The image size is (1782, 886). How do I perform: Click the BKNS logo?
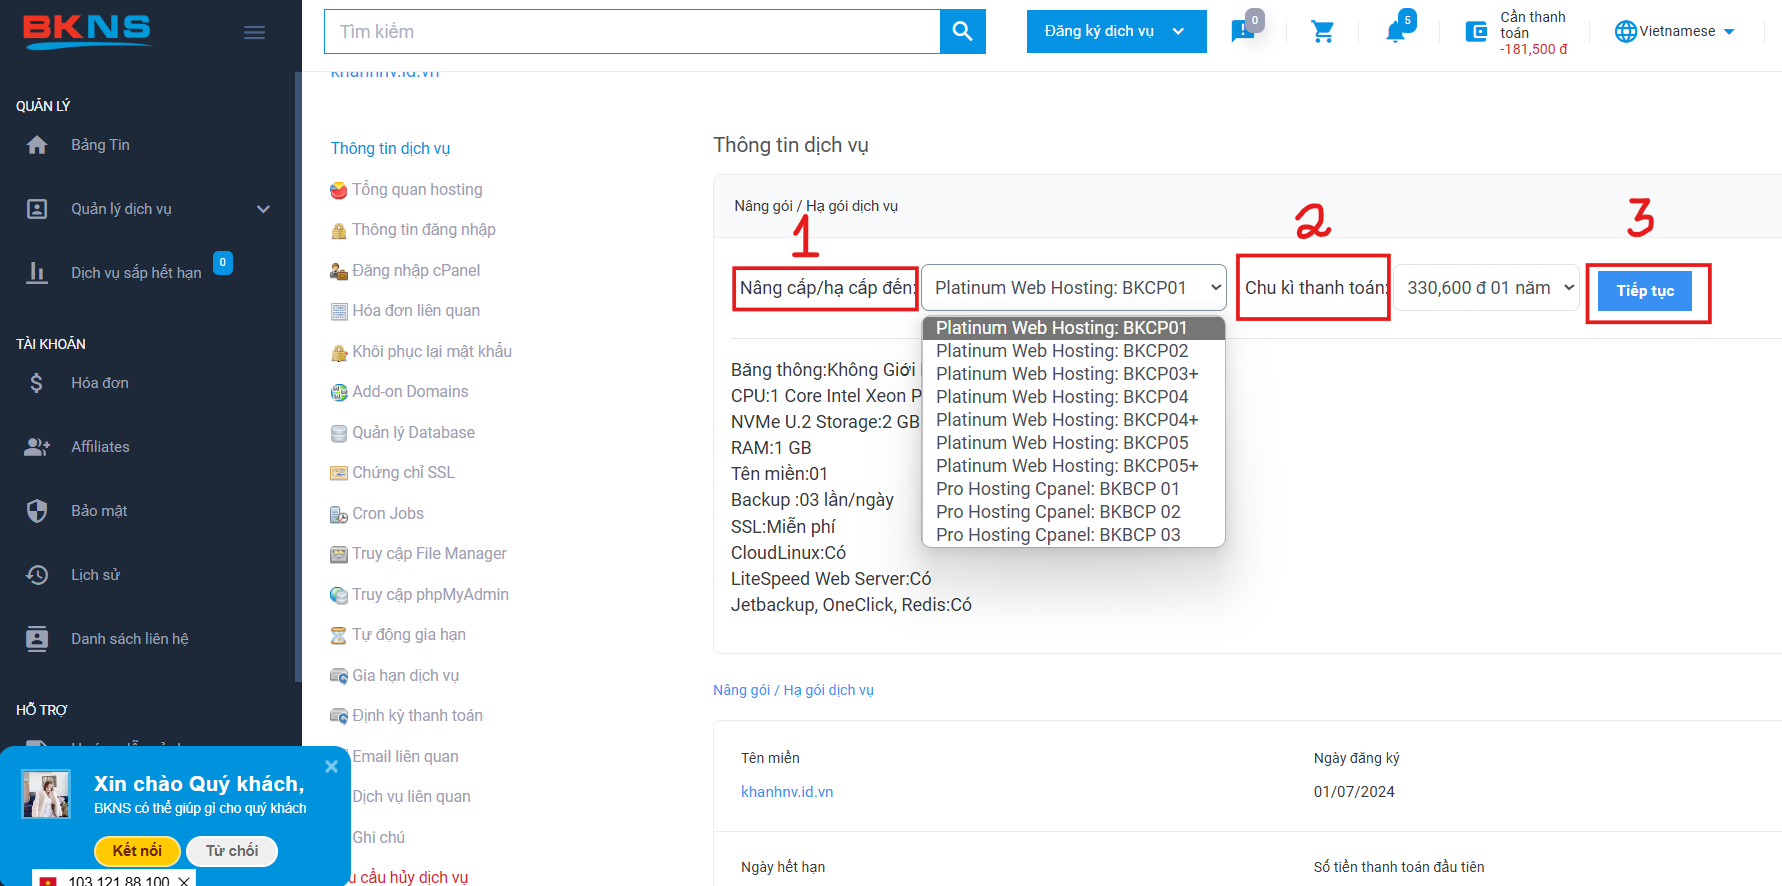point(87,32)
